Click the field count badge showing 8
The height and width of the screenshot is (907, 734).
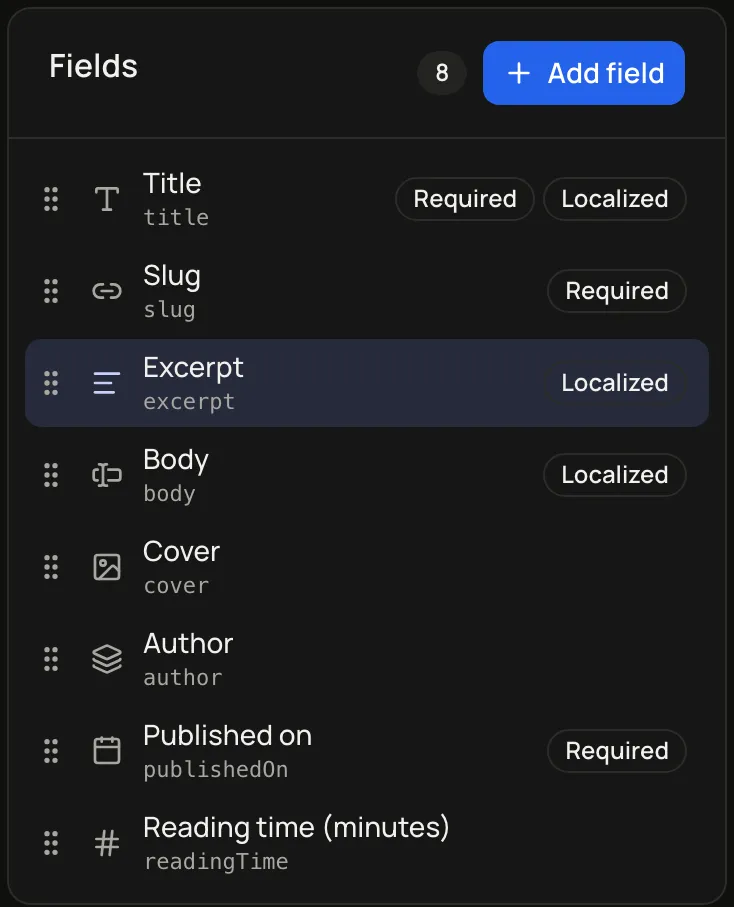[x=442, y=73]
